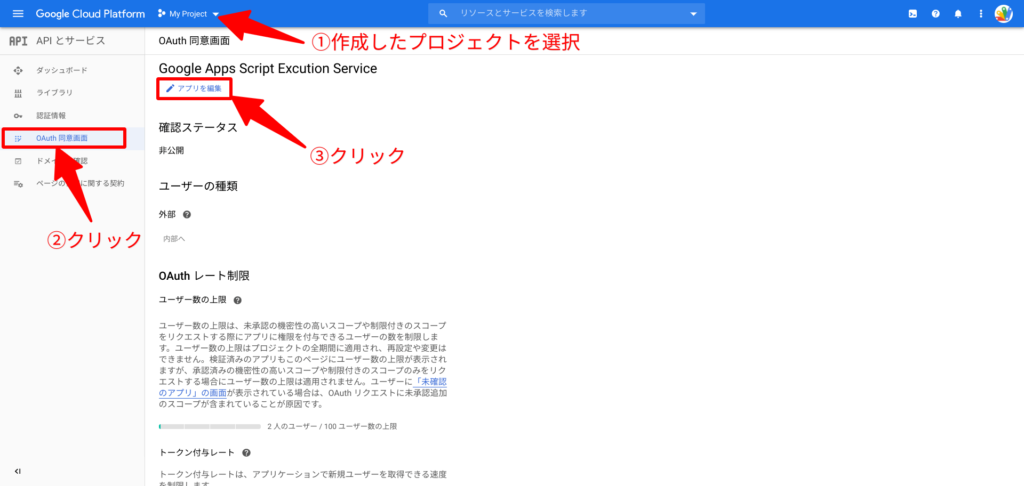Click the search field for resources and services
Viewport: 1024px width, 486px height.
pos(567,13)
